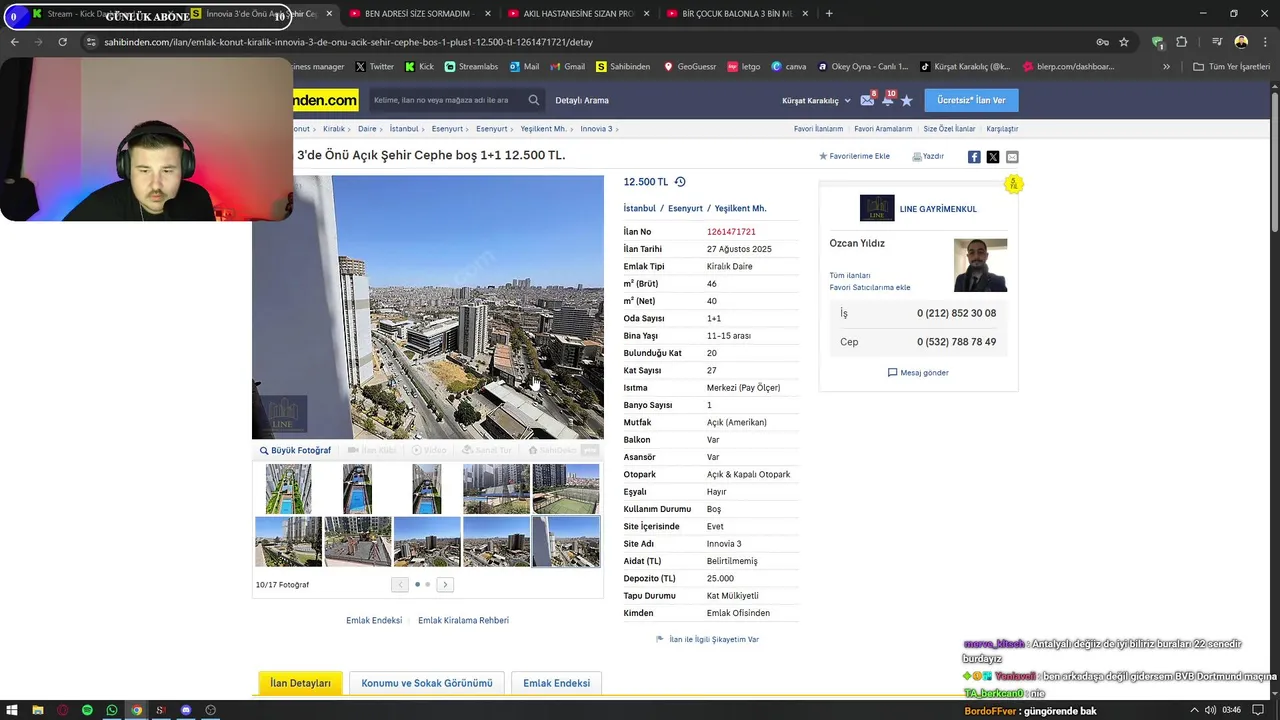Click the browser address bar URL
The height and width of the screenshot is (720, 1280).
click(349, 42)
